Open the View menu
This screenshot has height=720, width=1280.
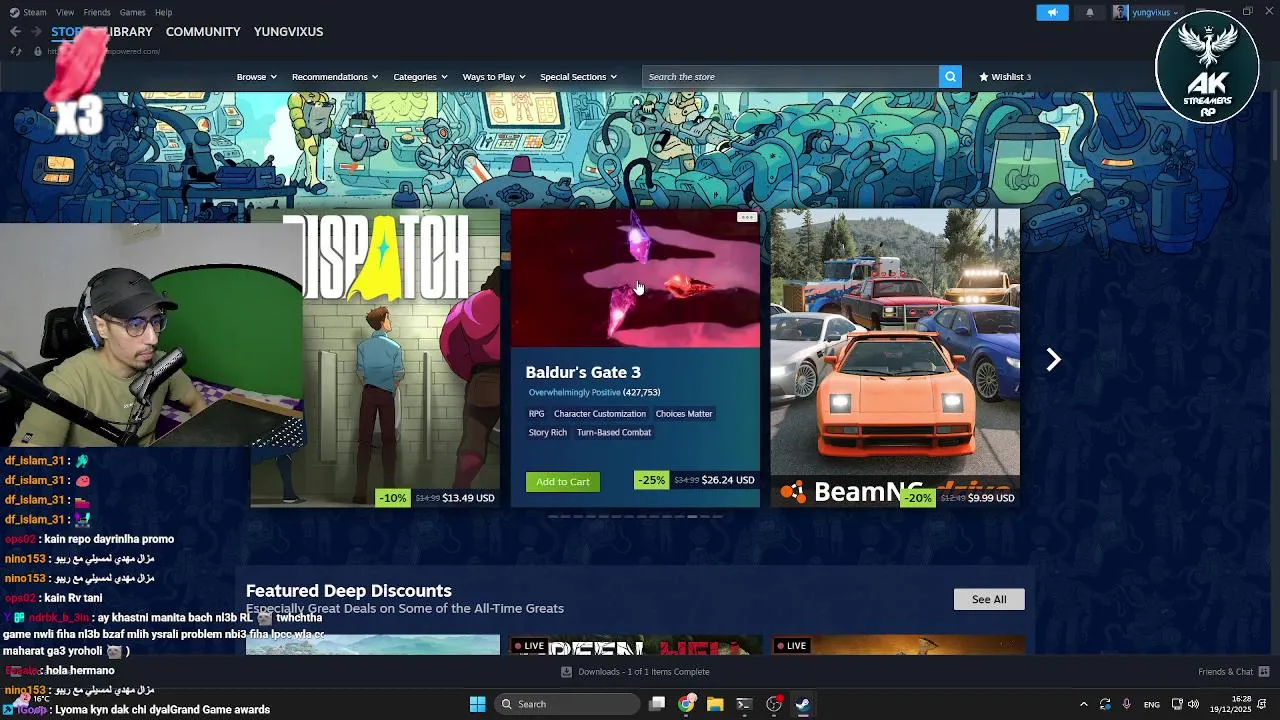click(65, 12)
